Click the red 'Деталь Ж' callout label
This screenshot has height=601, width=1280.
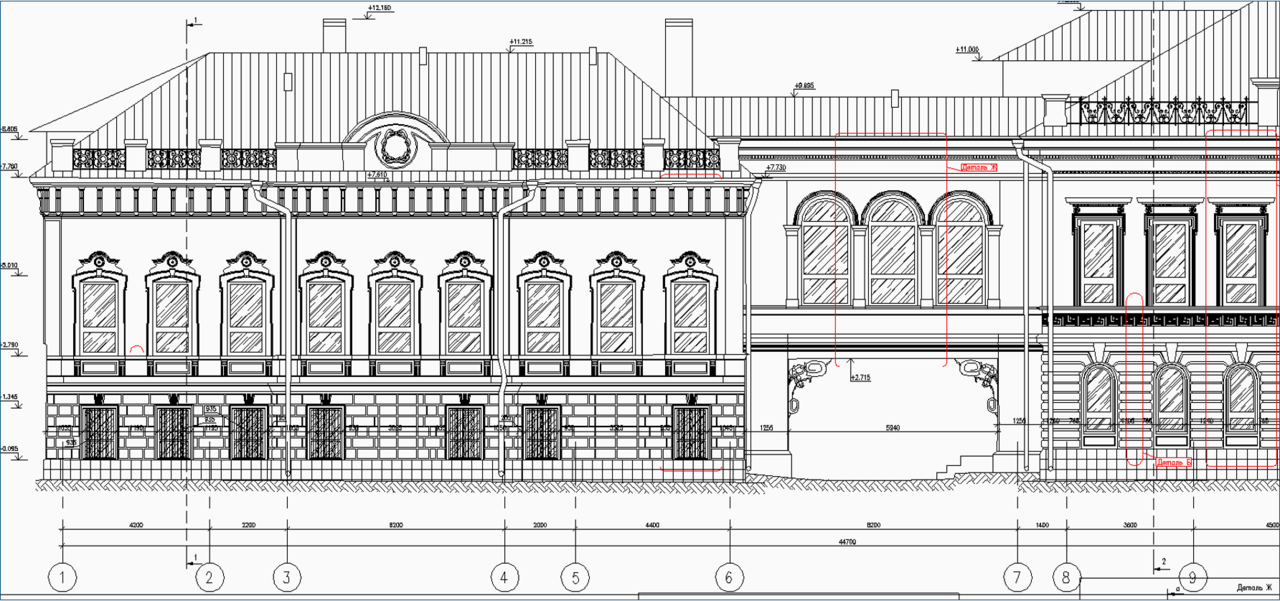[x=978, y=168]
